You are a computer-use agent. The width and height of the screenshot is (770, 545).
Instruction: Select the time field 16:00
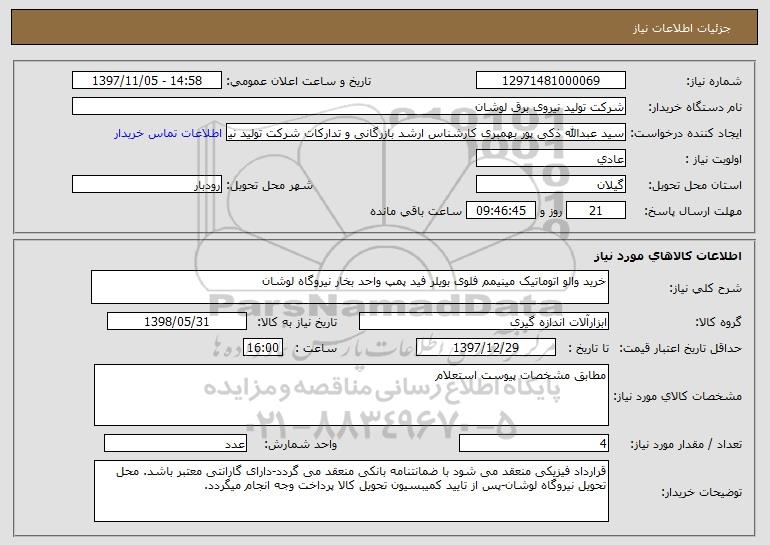click(x=263, y=348)
